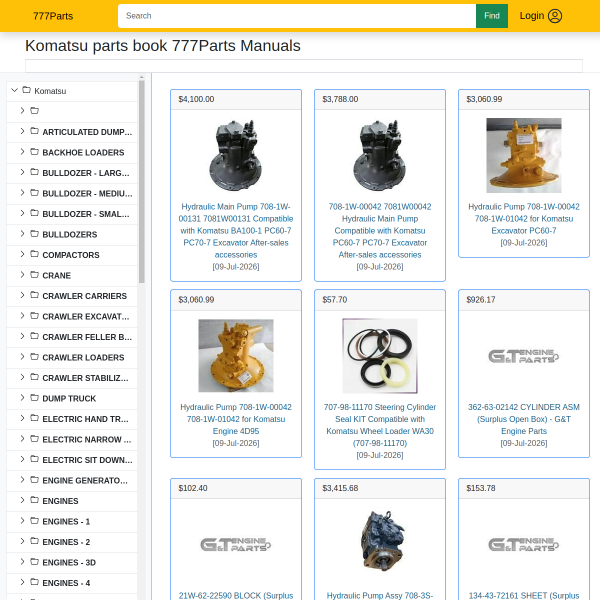Select BULLDOZER - MEDIU tree item
The image size is (600, 600).
[87, 194]
